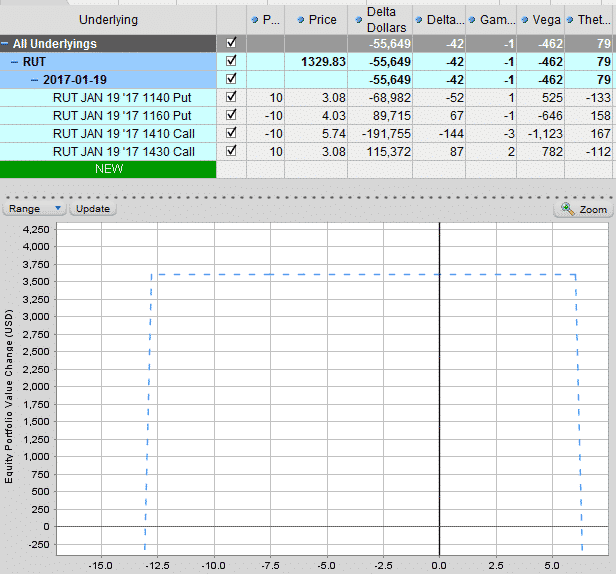
Task: Sort by the Underlying column header
Action: [108, 20]
